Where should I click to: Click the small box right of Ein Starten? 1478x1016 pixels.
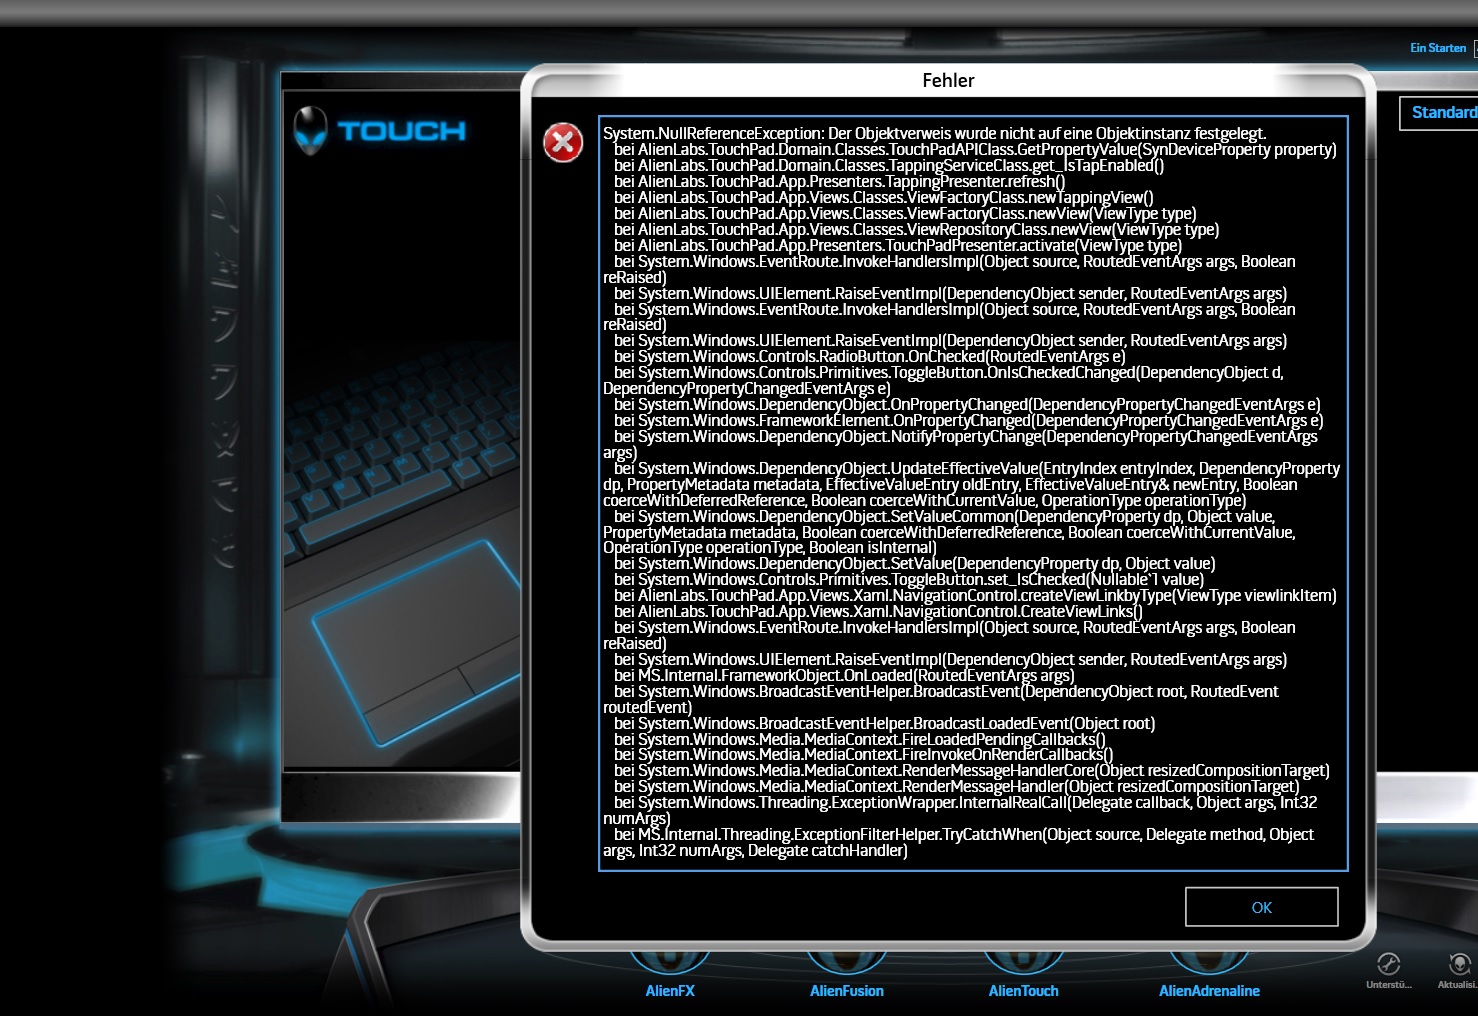1475,48
